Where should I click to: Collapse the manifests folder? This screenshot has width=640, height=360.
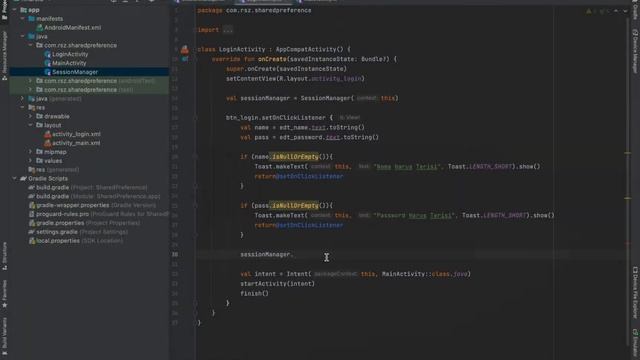click(x=22, y=19)
